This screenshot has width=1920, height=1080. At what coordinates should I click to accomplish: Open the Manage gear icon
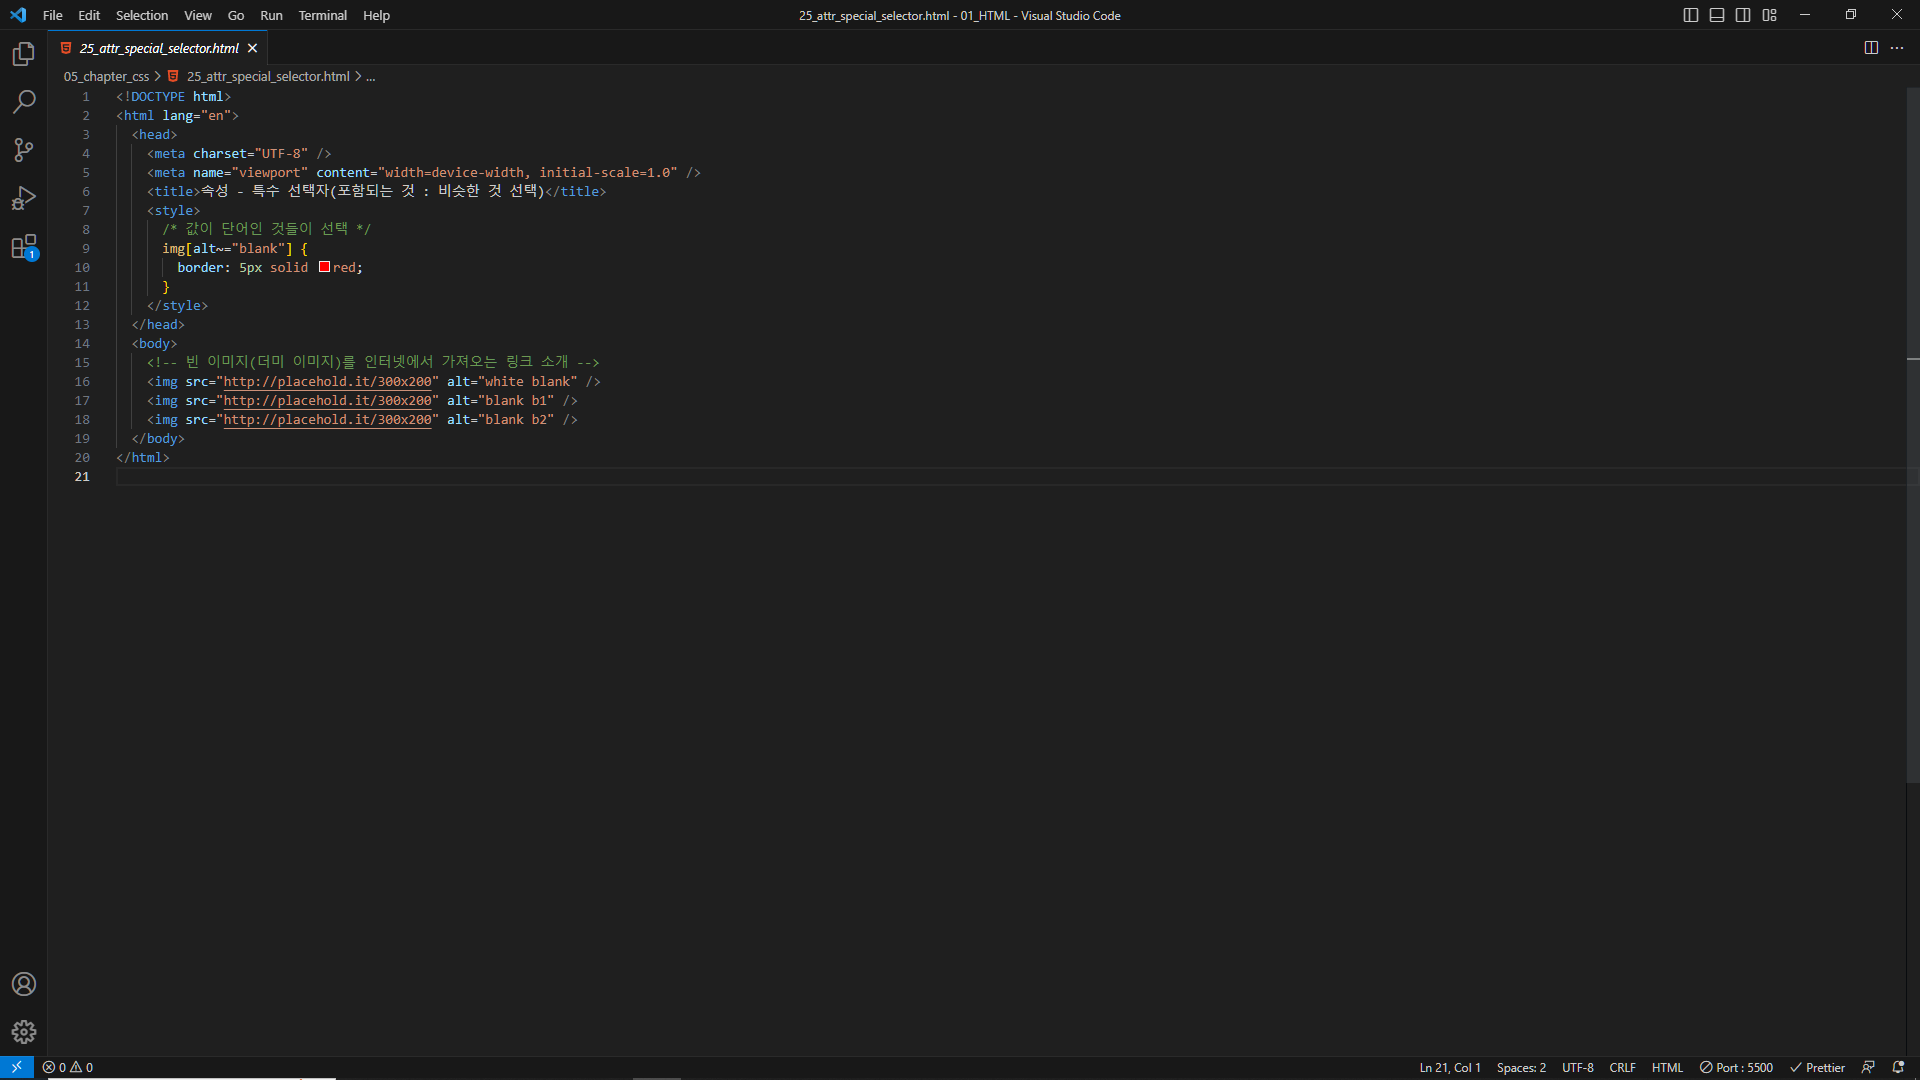[24, 1032]
